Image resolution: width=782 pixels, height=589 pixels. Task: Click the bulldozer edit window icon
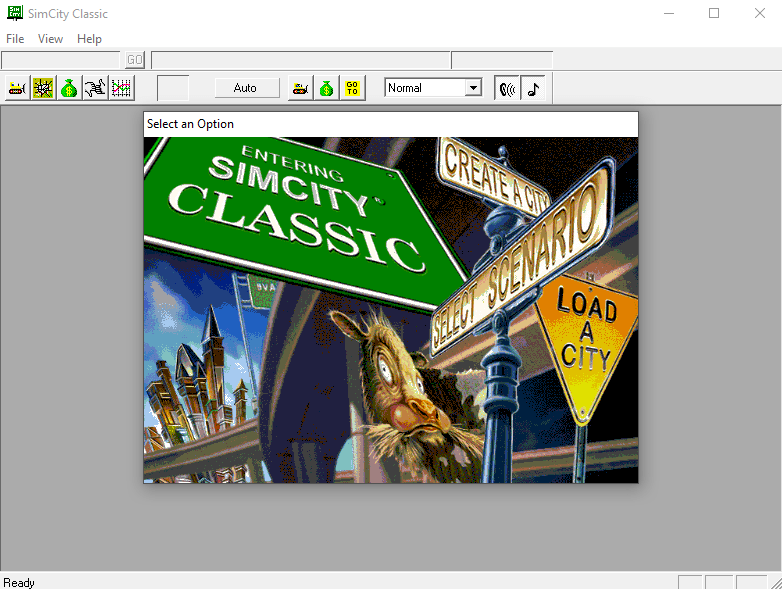click(17, 88)
